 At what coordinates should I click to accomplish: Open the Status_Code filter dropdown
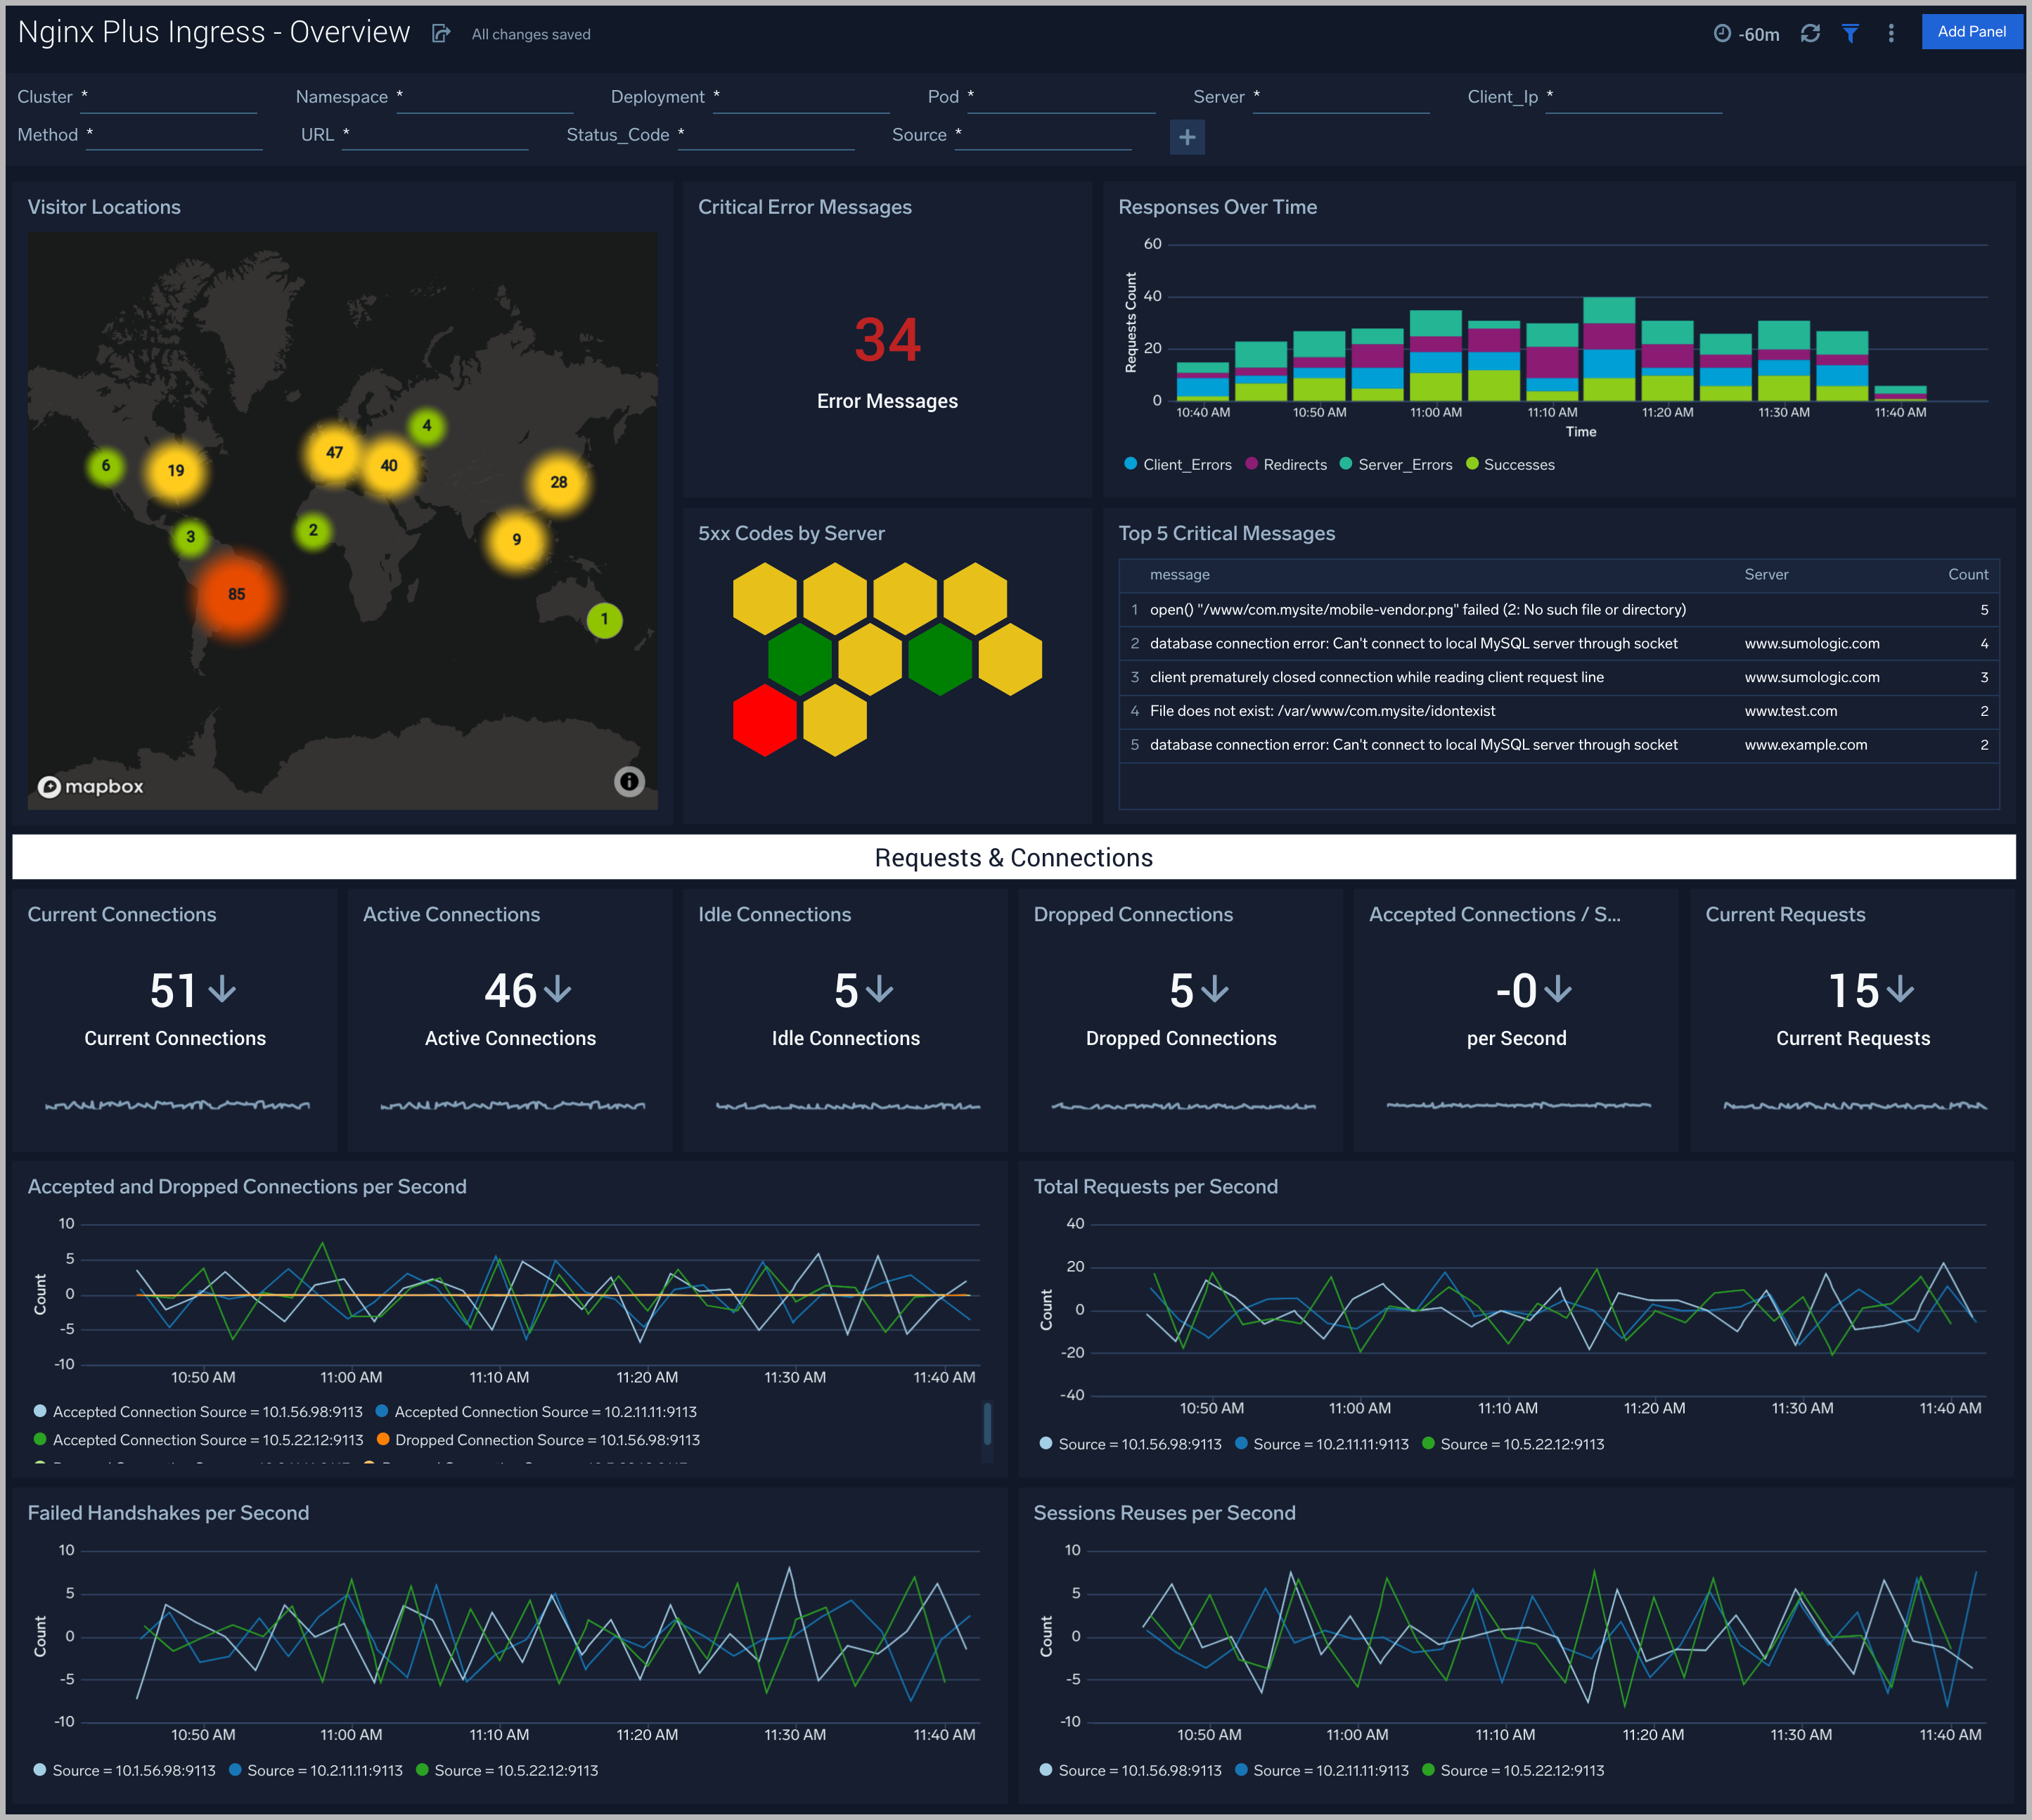click(765, 134)
